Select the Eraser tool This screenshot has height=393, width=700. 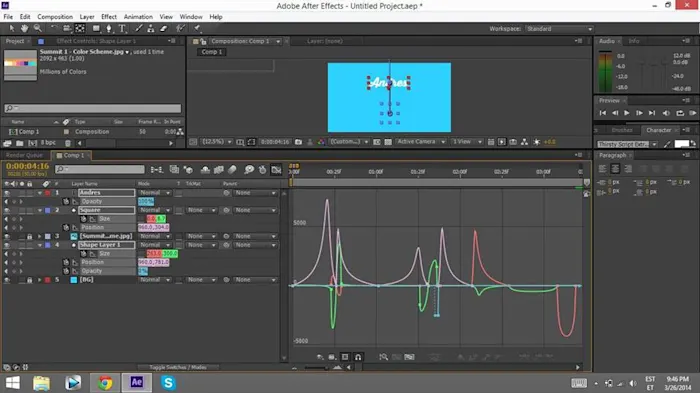point(163,29)
